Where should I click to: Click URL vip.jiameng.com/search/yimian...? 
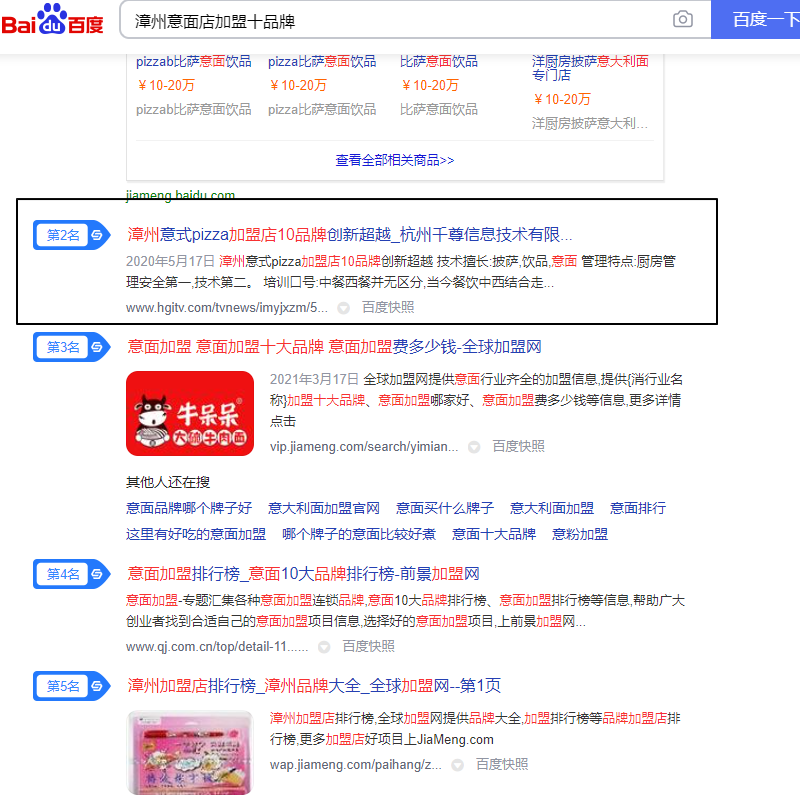[x=364, y=447]
